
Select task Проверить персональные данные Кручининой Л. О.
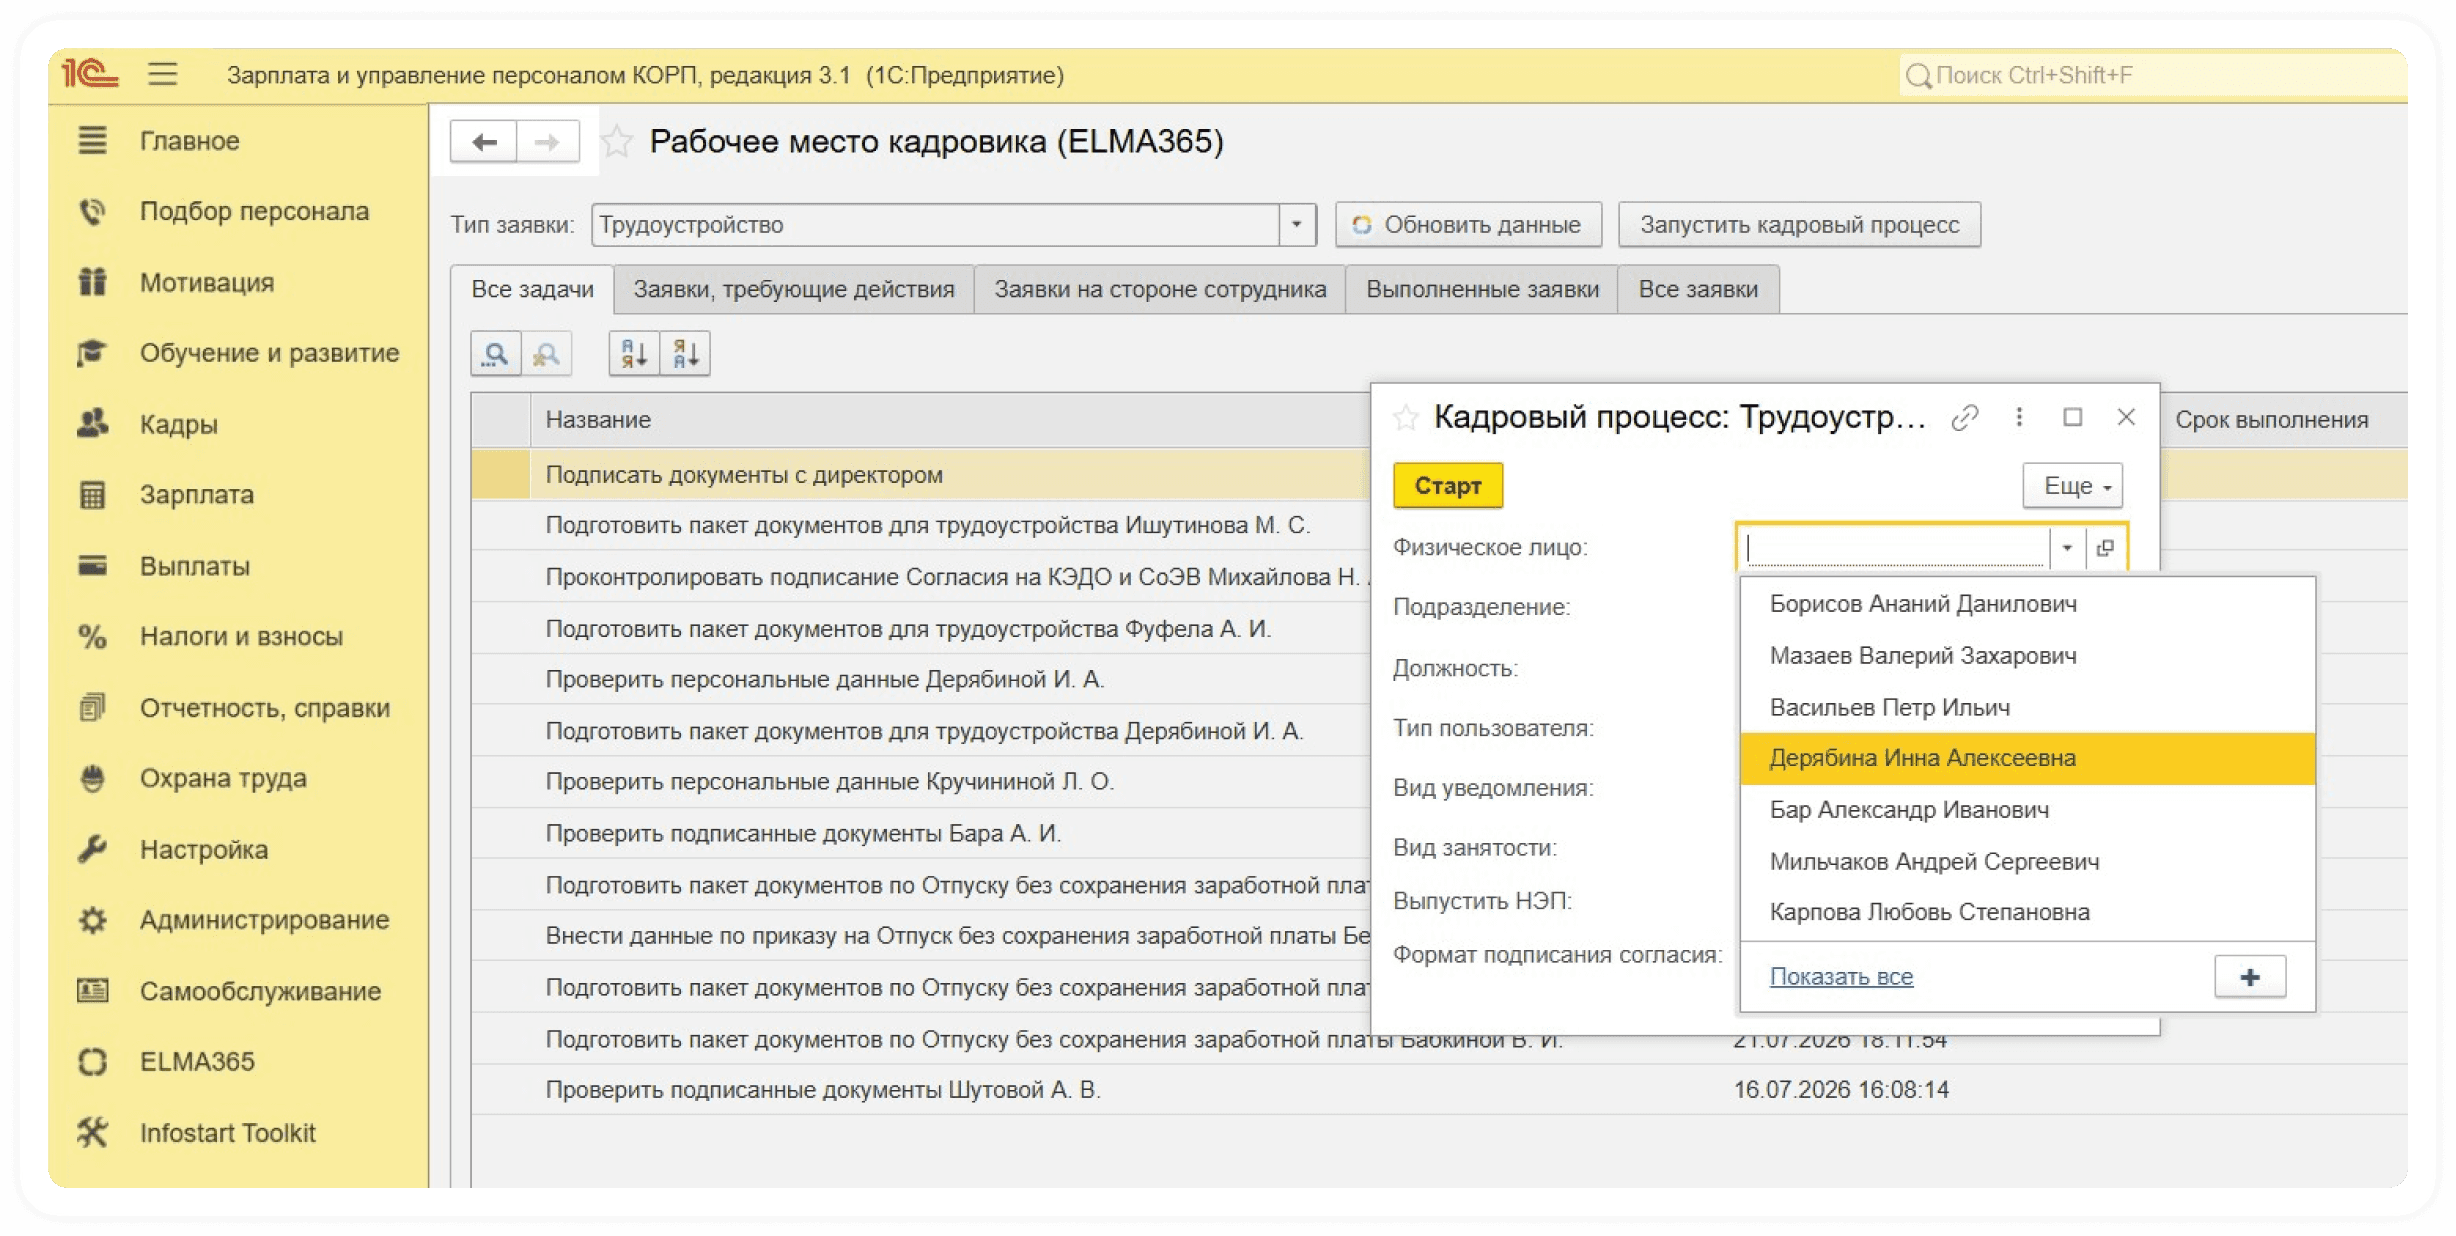(x=920, y=782)
